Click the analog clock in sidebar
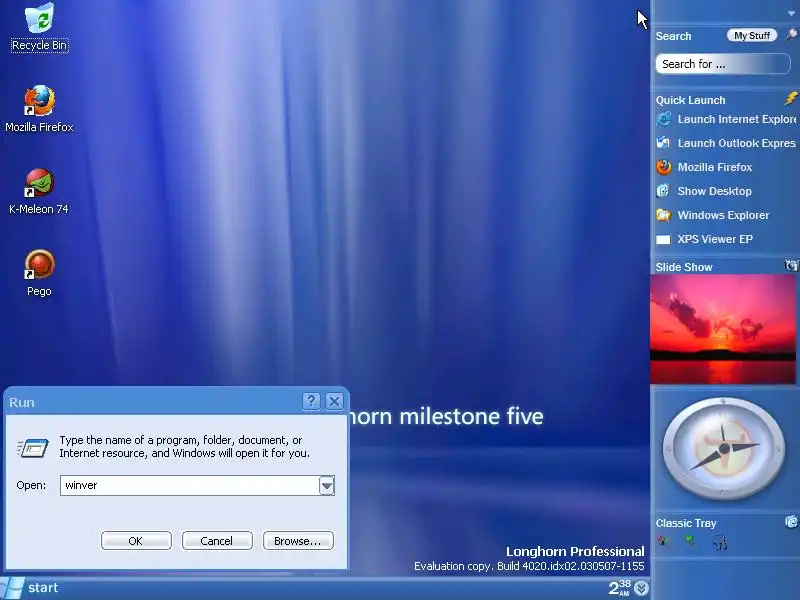The width and height of the screenshot is (800, 600). [x=723, y=448]
